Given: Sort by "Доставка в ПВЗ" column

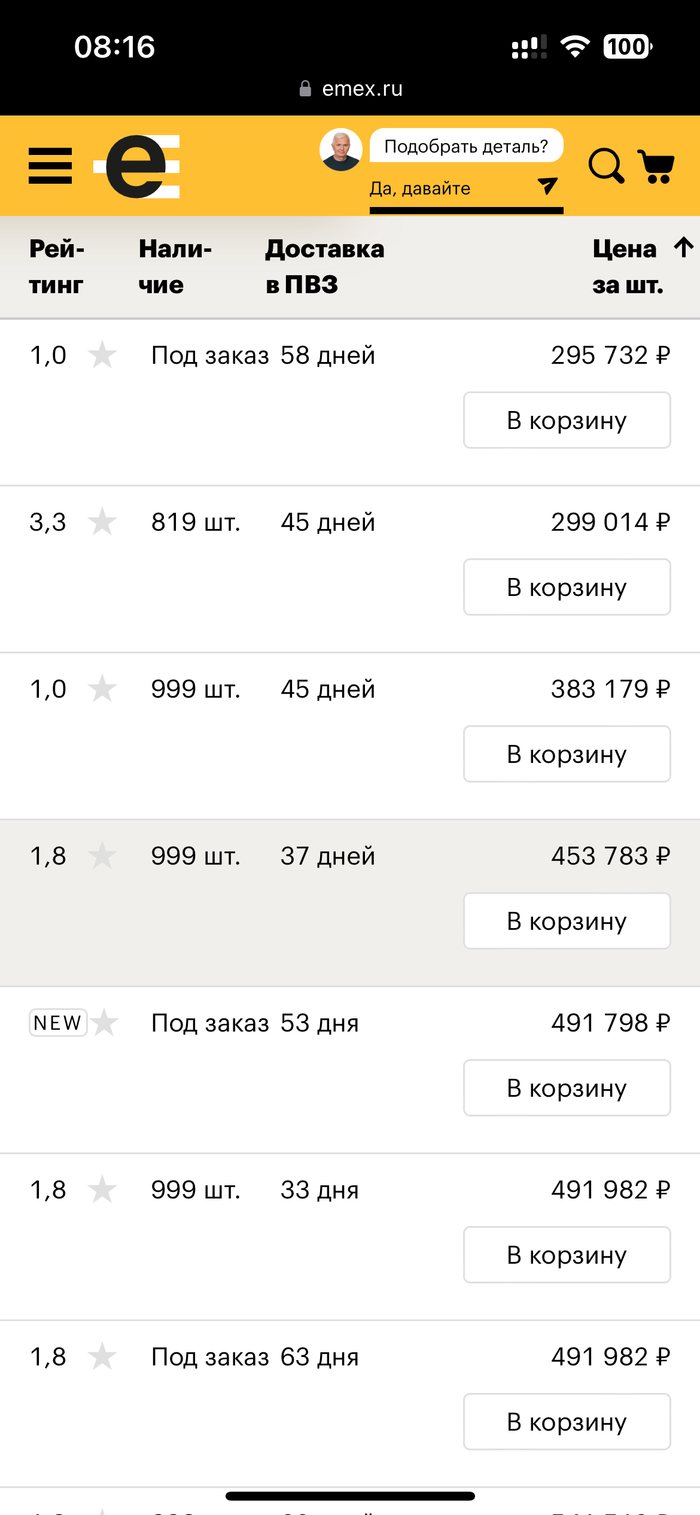Looking at the screenshot, I should click(x=324, y=267).
